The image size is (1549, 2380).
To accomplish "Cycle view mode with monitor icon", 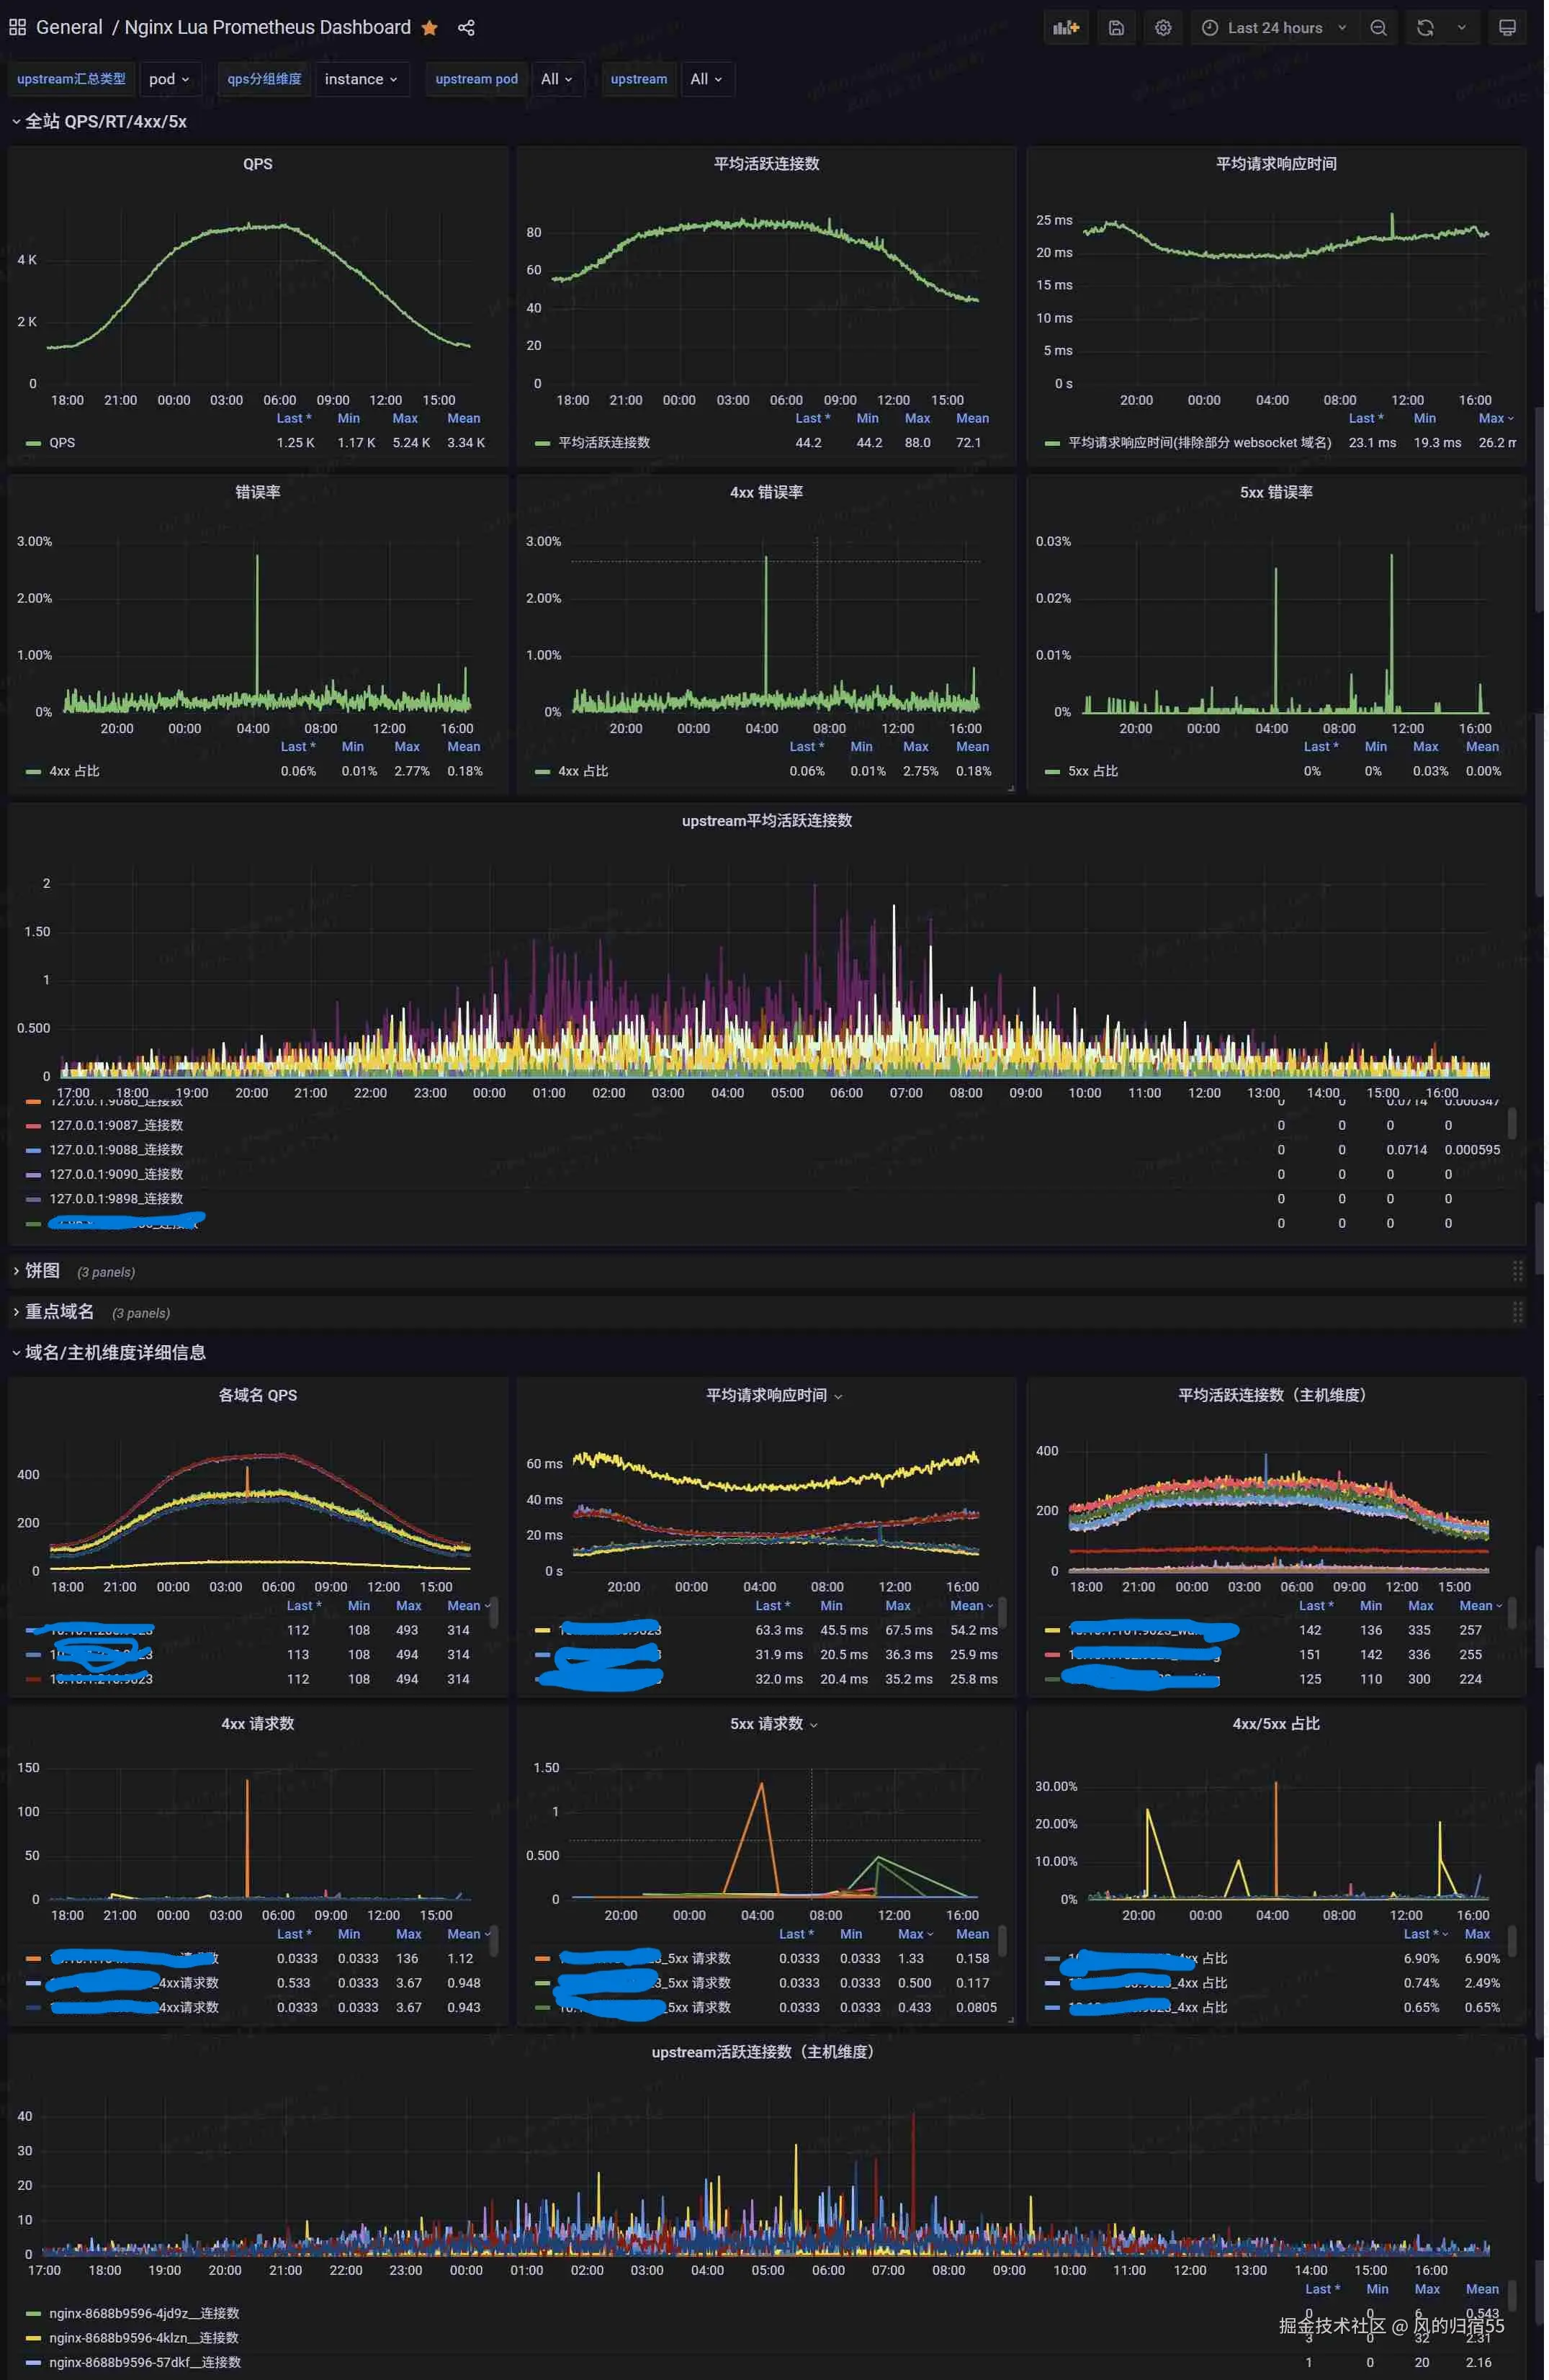I will (x=1507, y=28).
